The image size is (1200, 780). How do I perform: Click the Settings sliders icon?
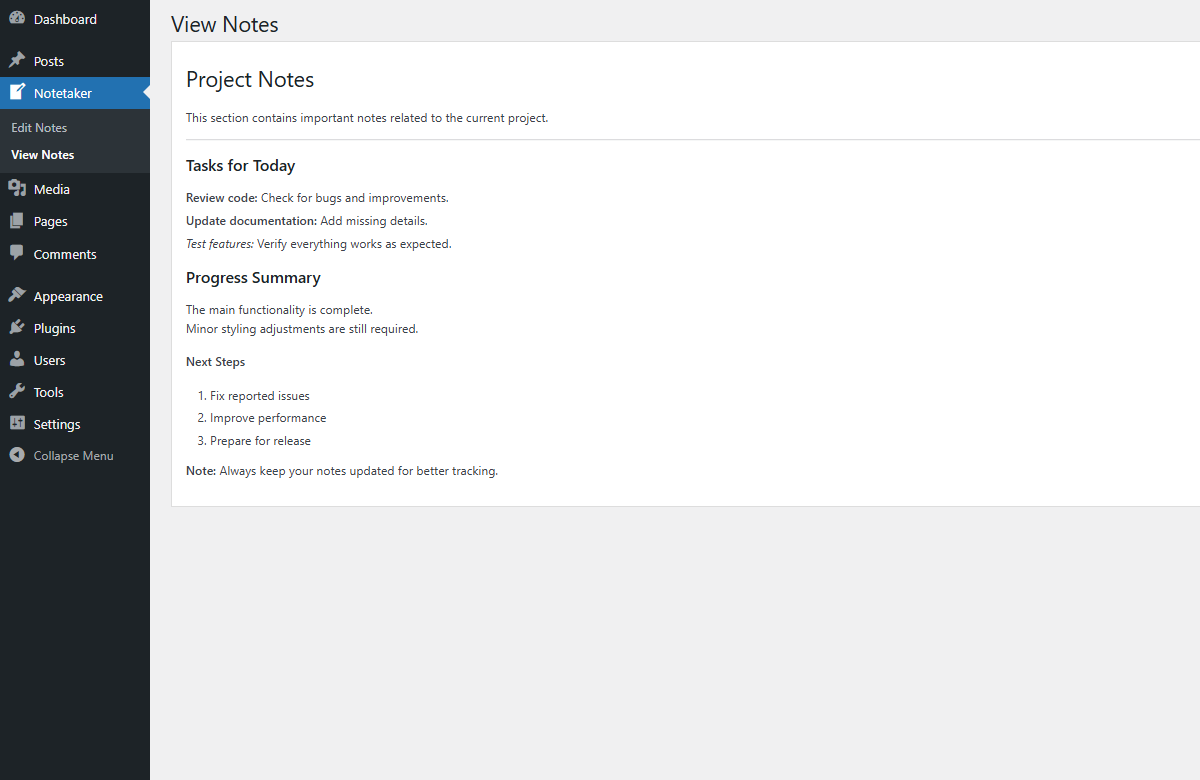(17, 424)
